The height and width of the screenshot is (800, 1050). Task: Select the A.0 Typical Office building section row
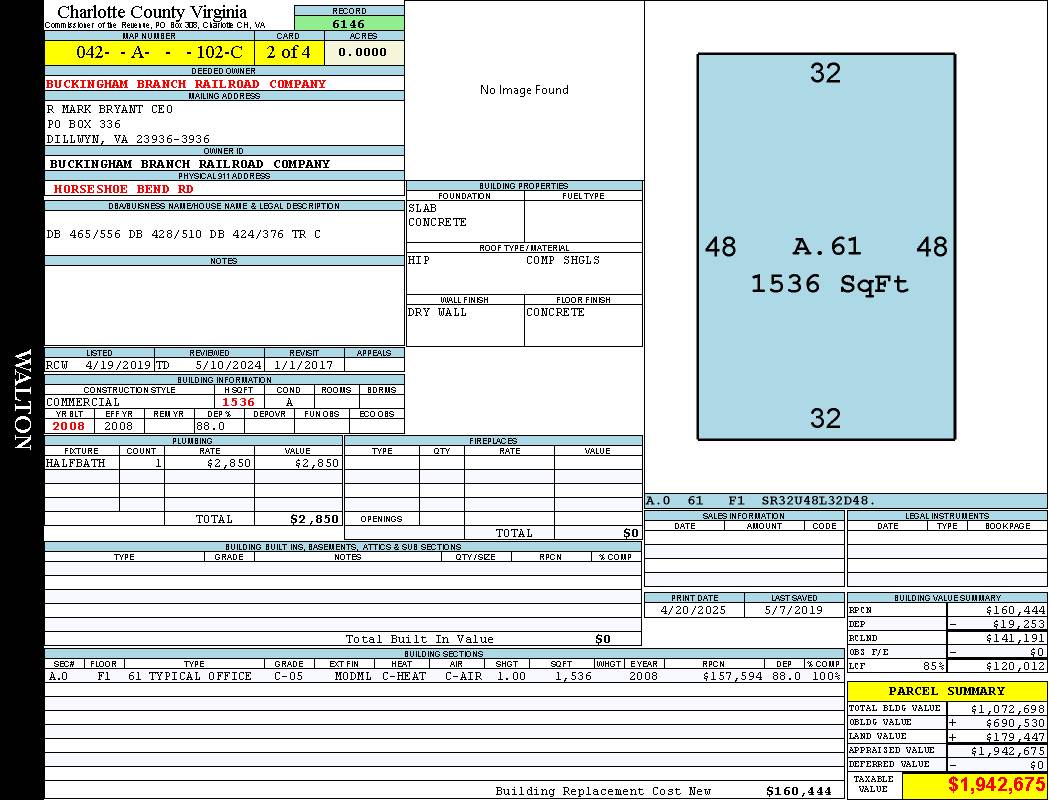pos(445,676)
